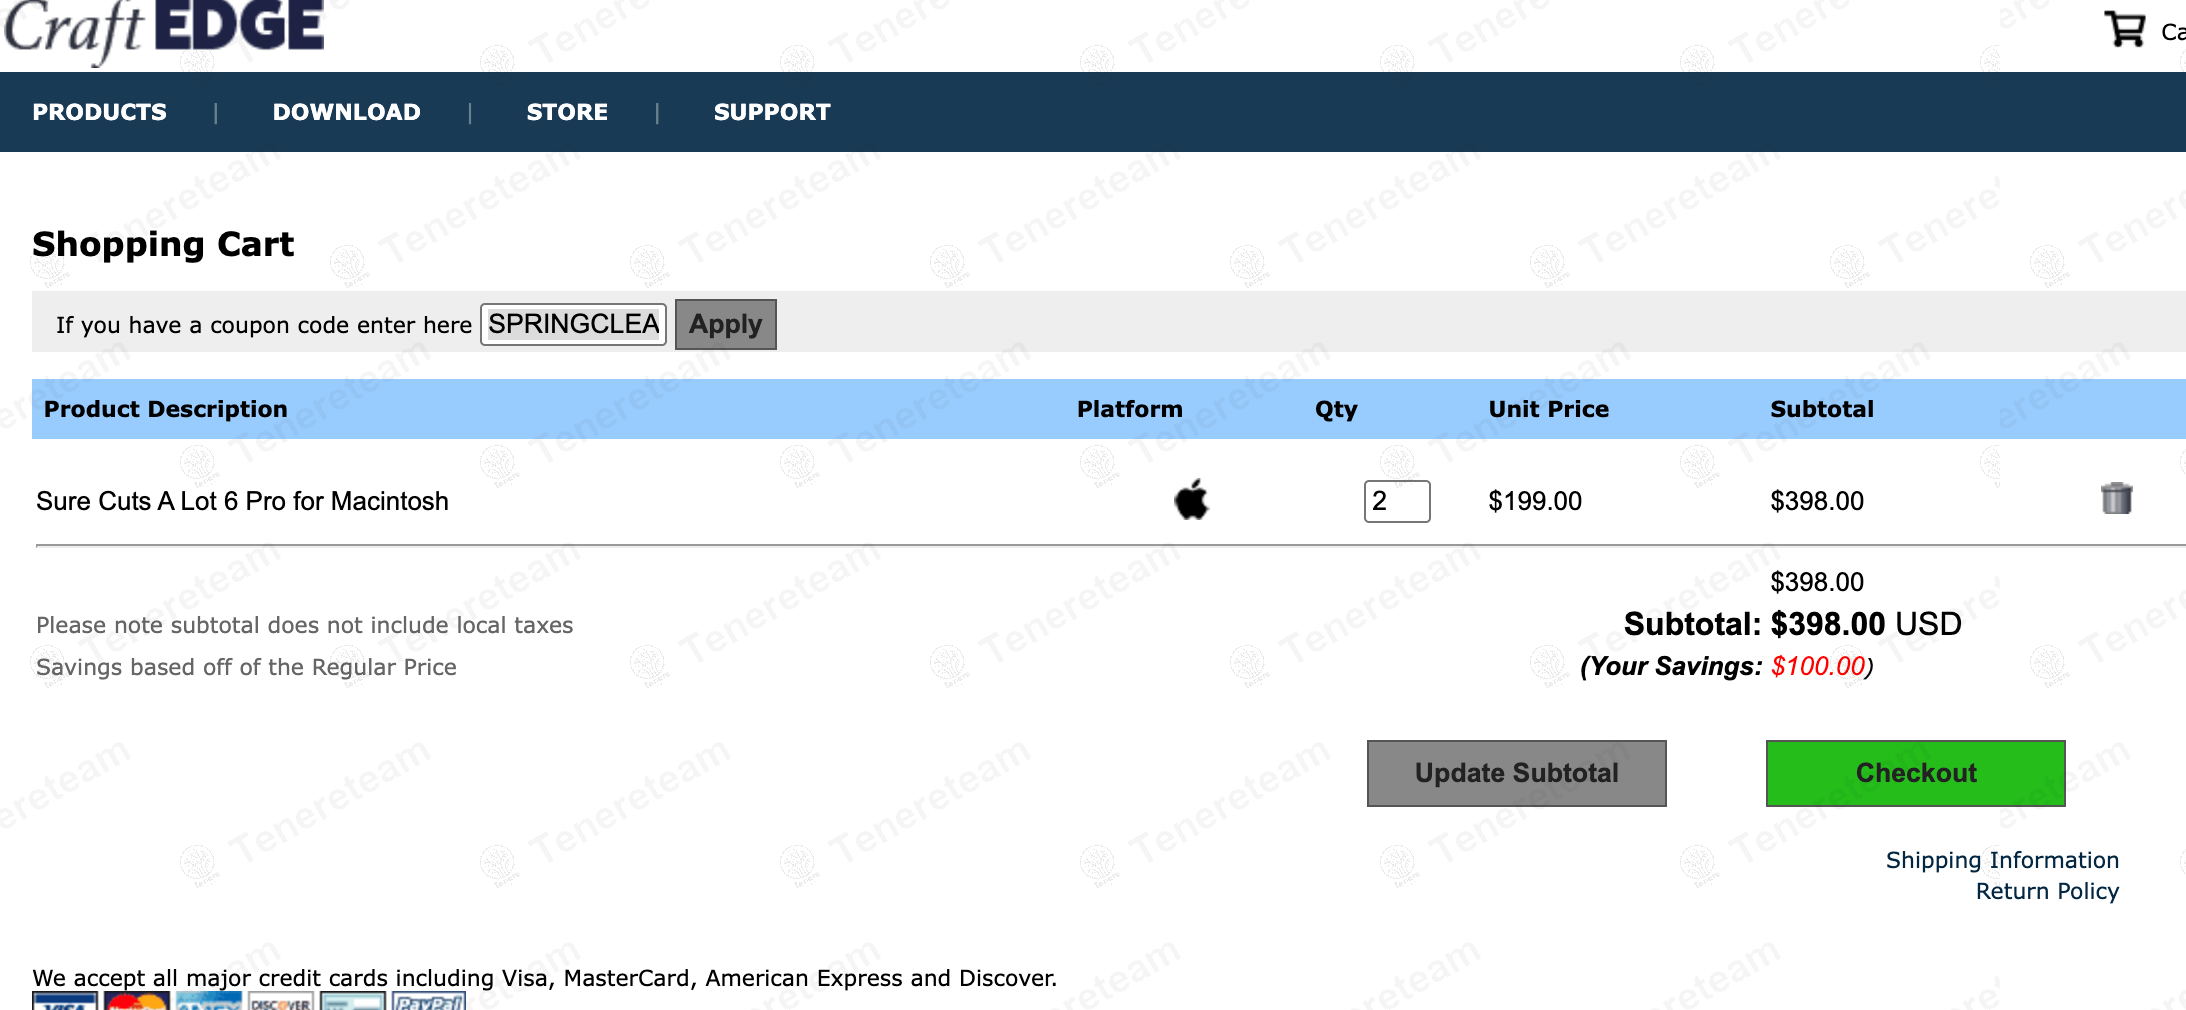
Task: Open the Shipping Information link
Action: tap(2002, 860)
